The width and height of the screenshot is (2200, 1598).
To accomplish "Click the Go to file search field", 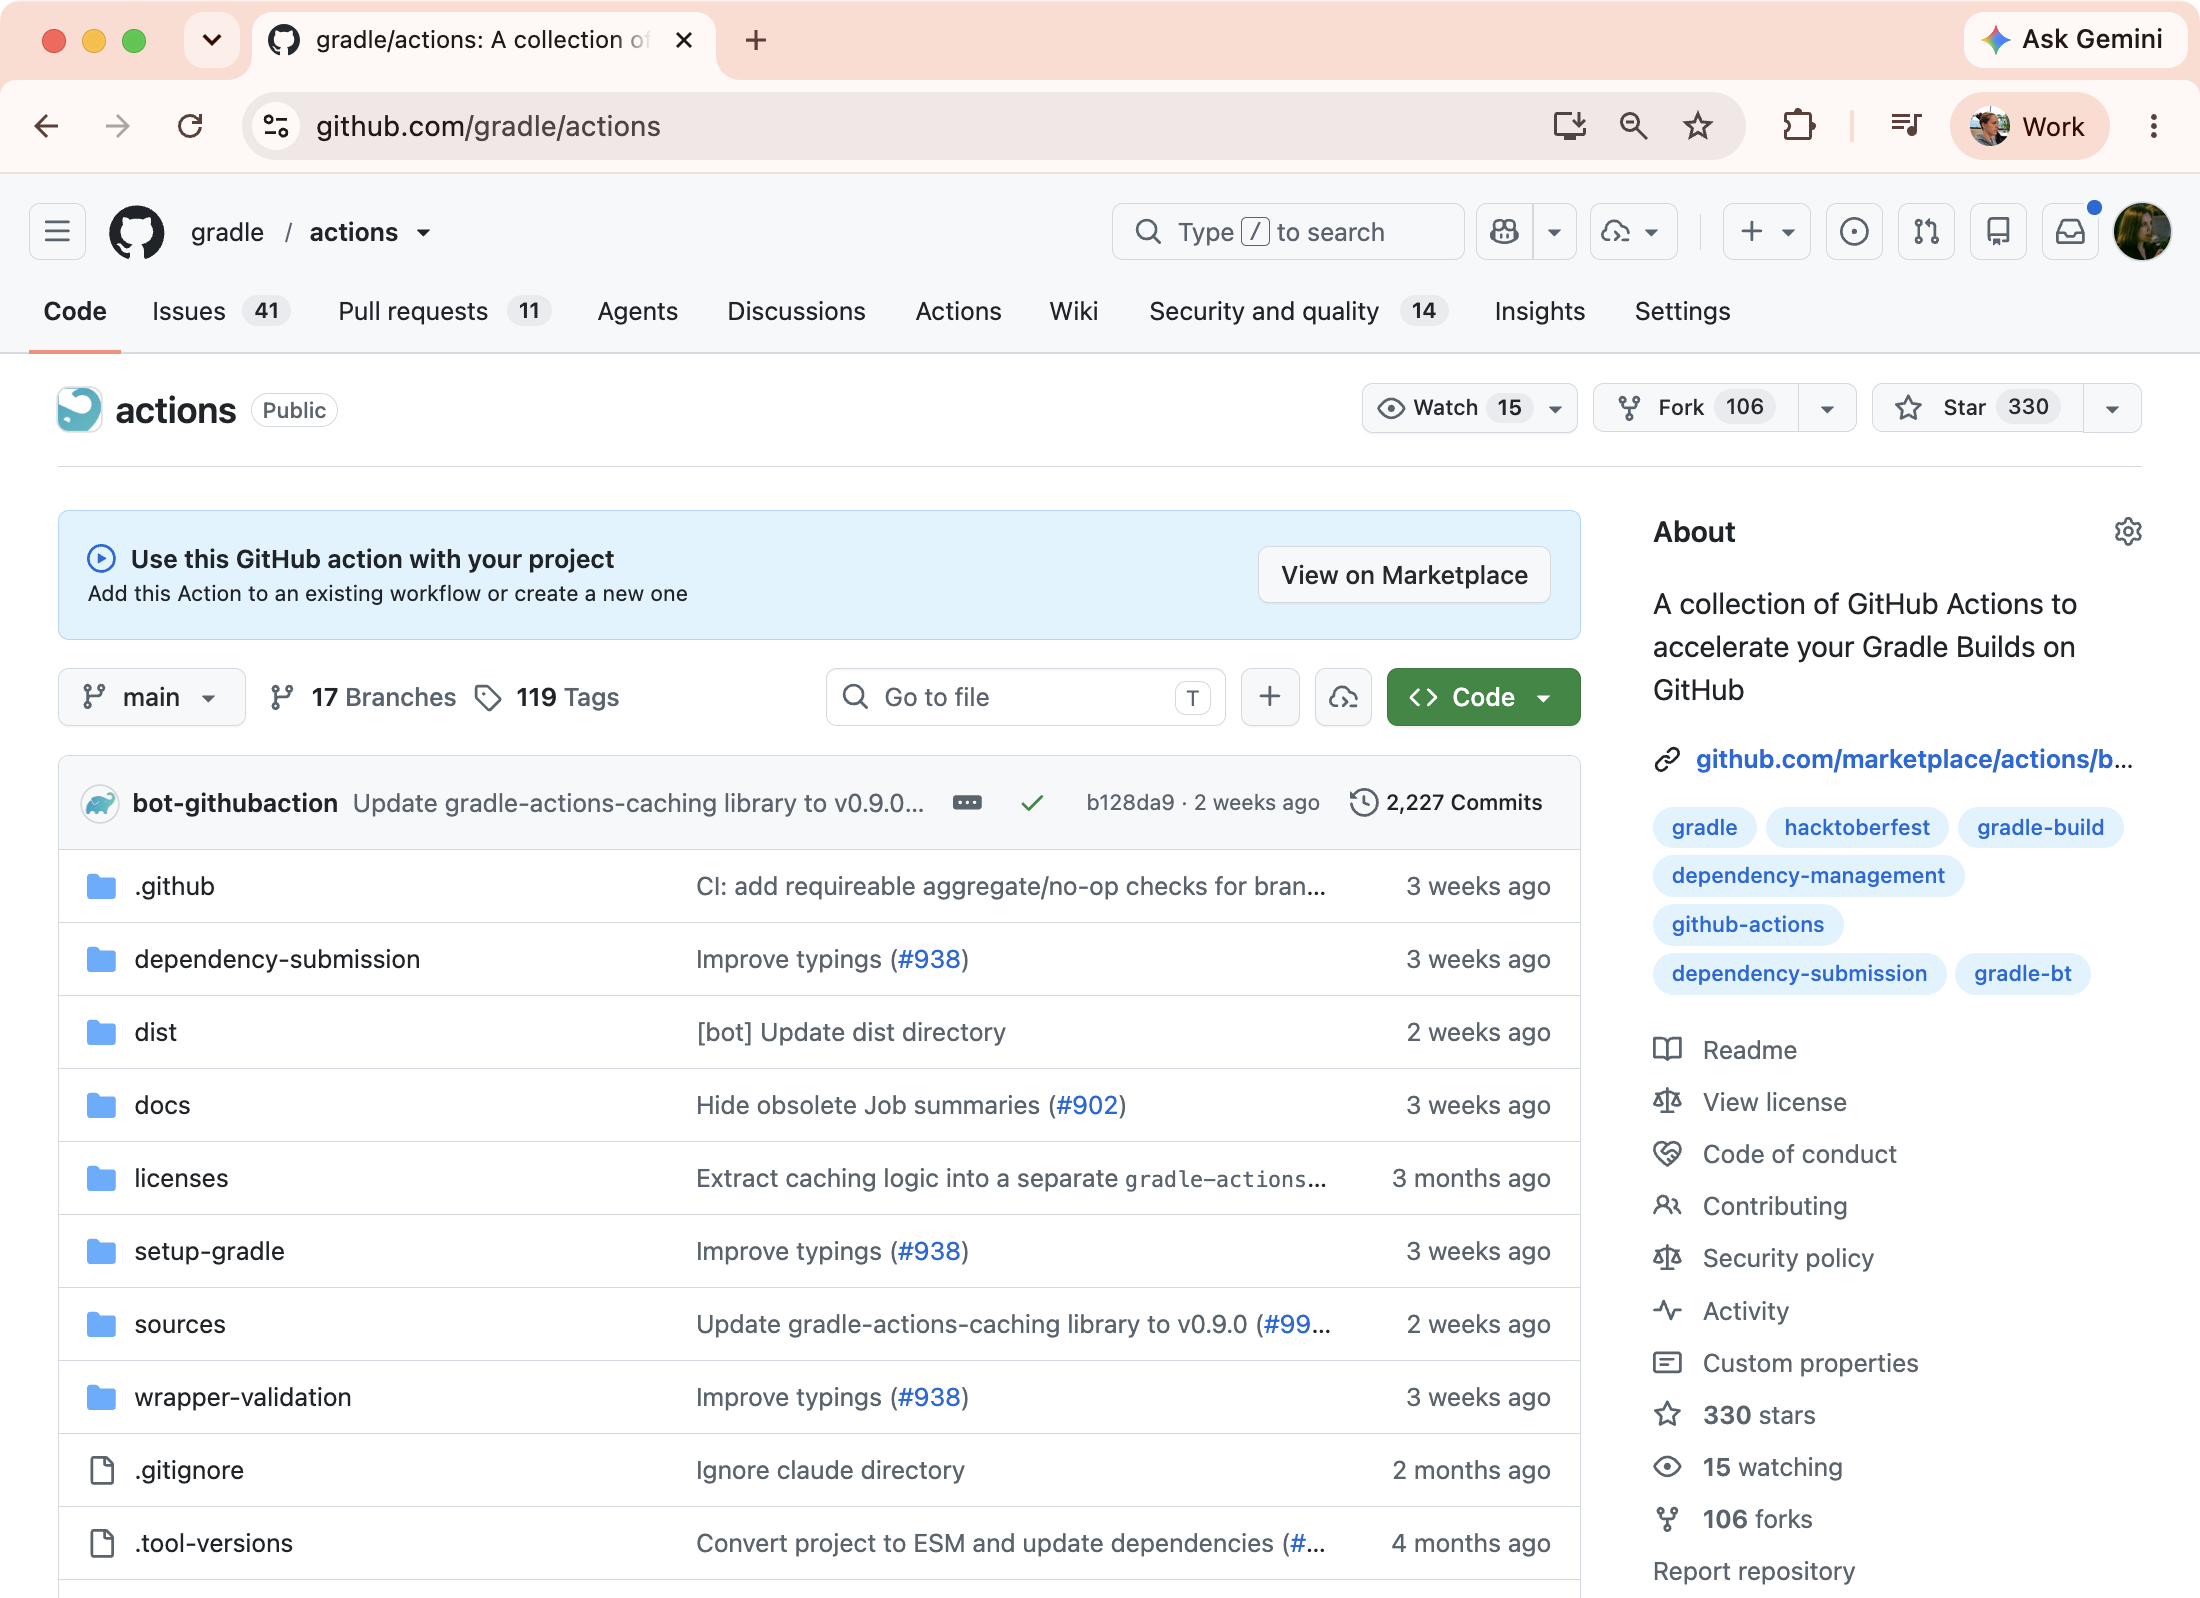I will 1025,697.
